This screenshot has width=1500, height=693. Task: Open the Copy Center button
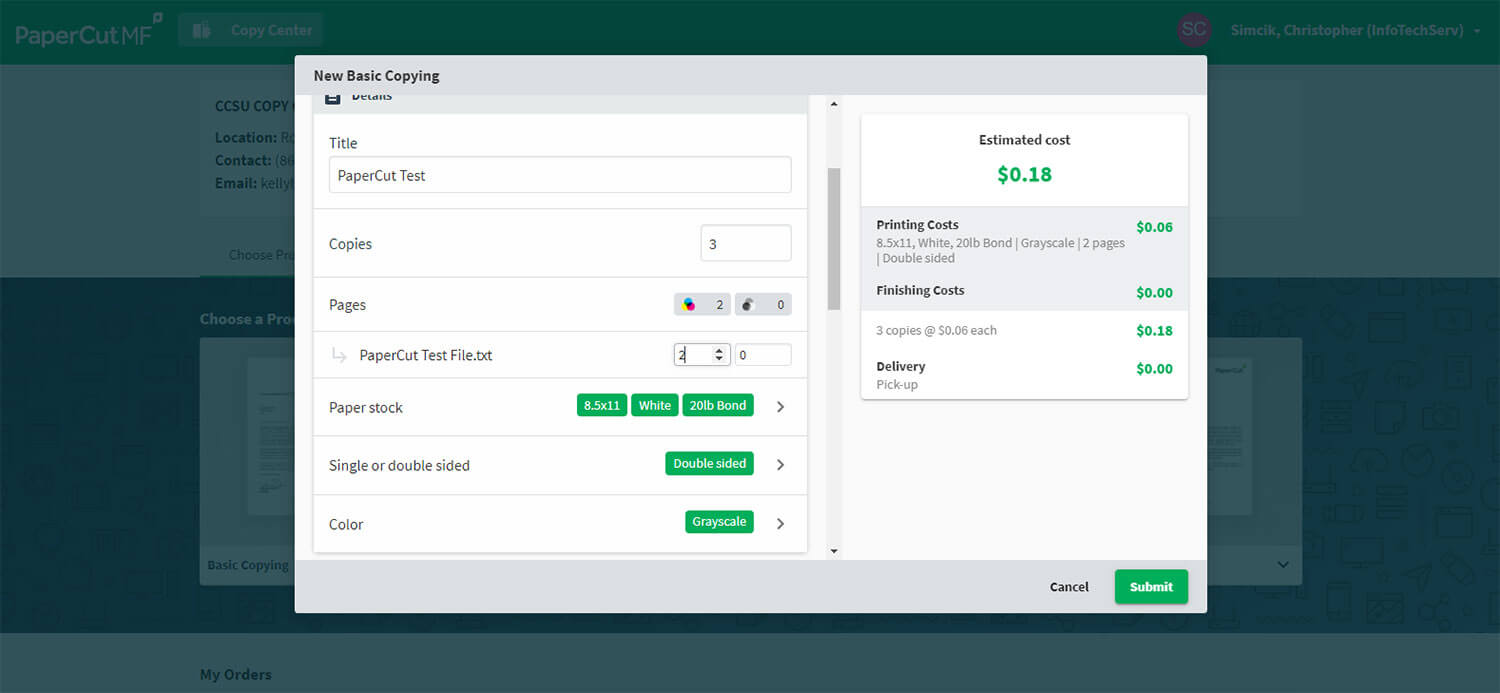point(251,30)
